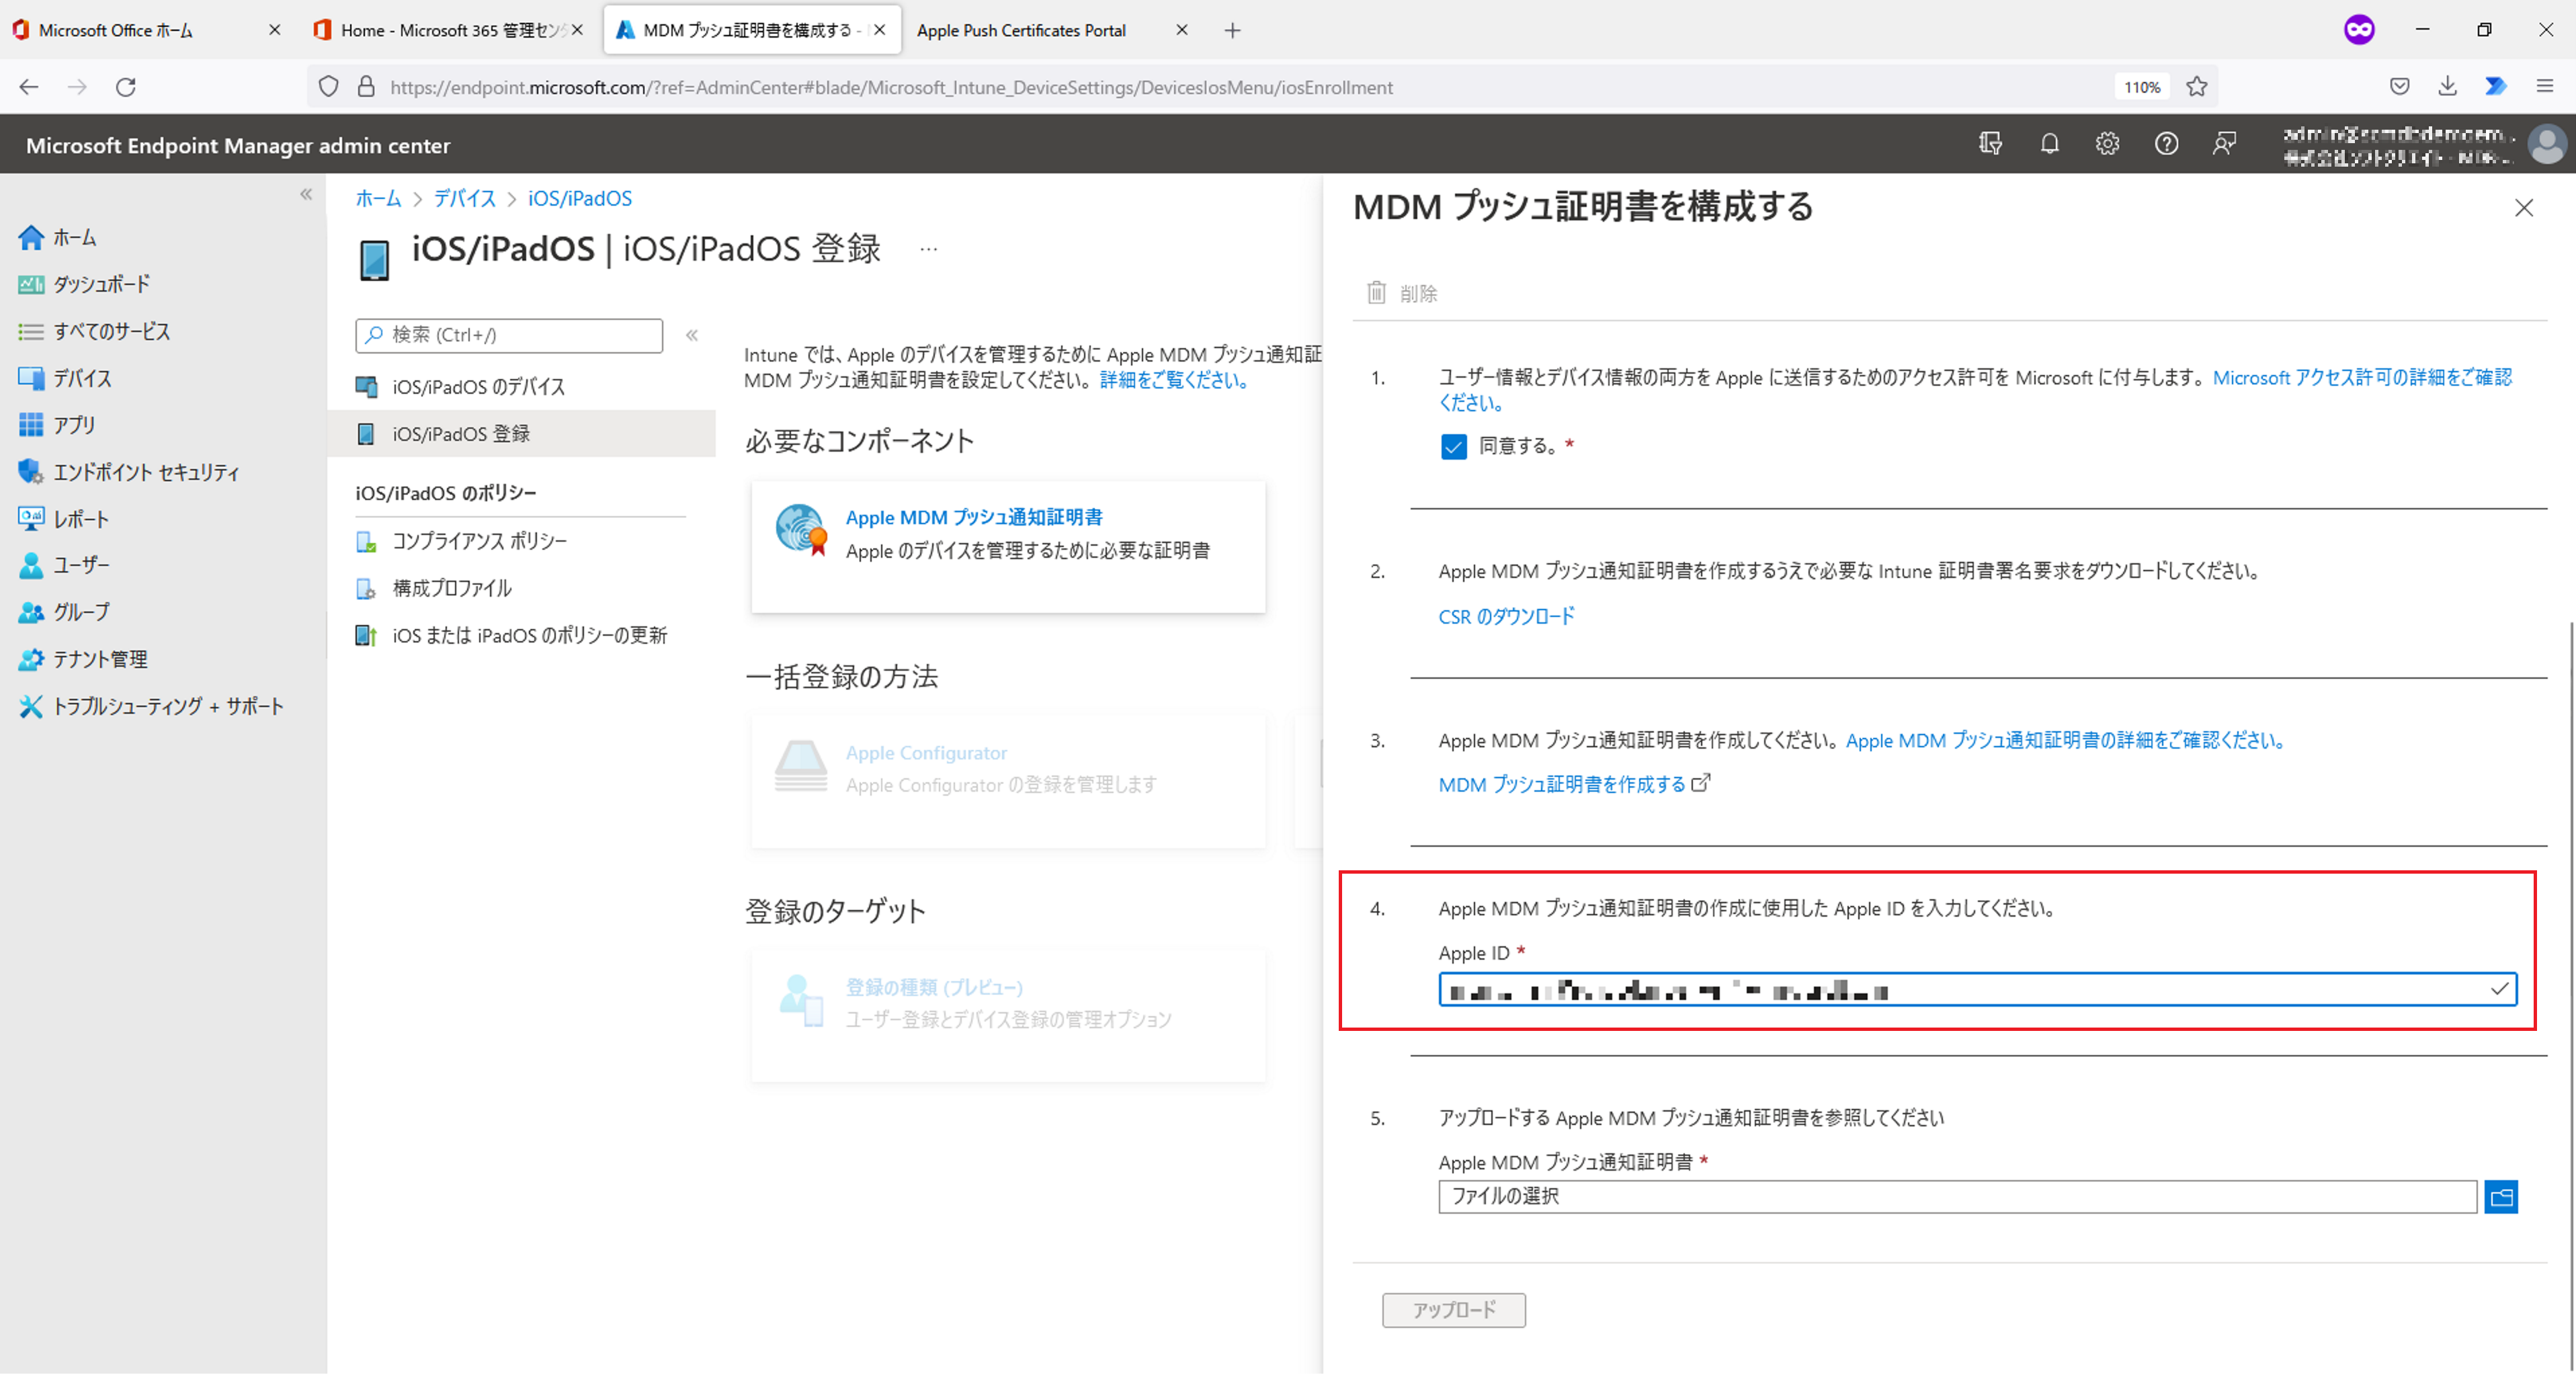Click the notifications bell icon
This screenshot has height=1375, width=2576.
[2049, 144]
